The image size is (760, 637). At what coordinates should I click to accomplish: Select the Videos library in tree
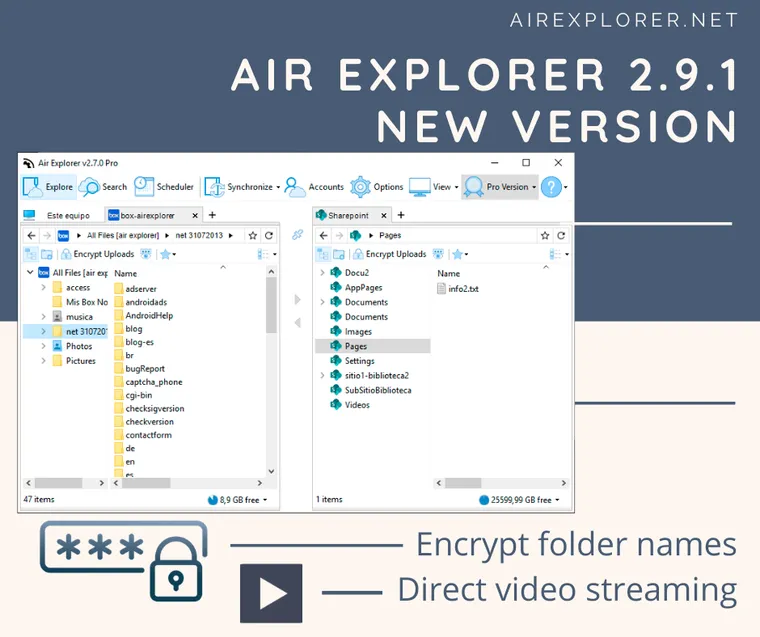[x=350, y=405]
